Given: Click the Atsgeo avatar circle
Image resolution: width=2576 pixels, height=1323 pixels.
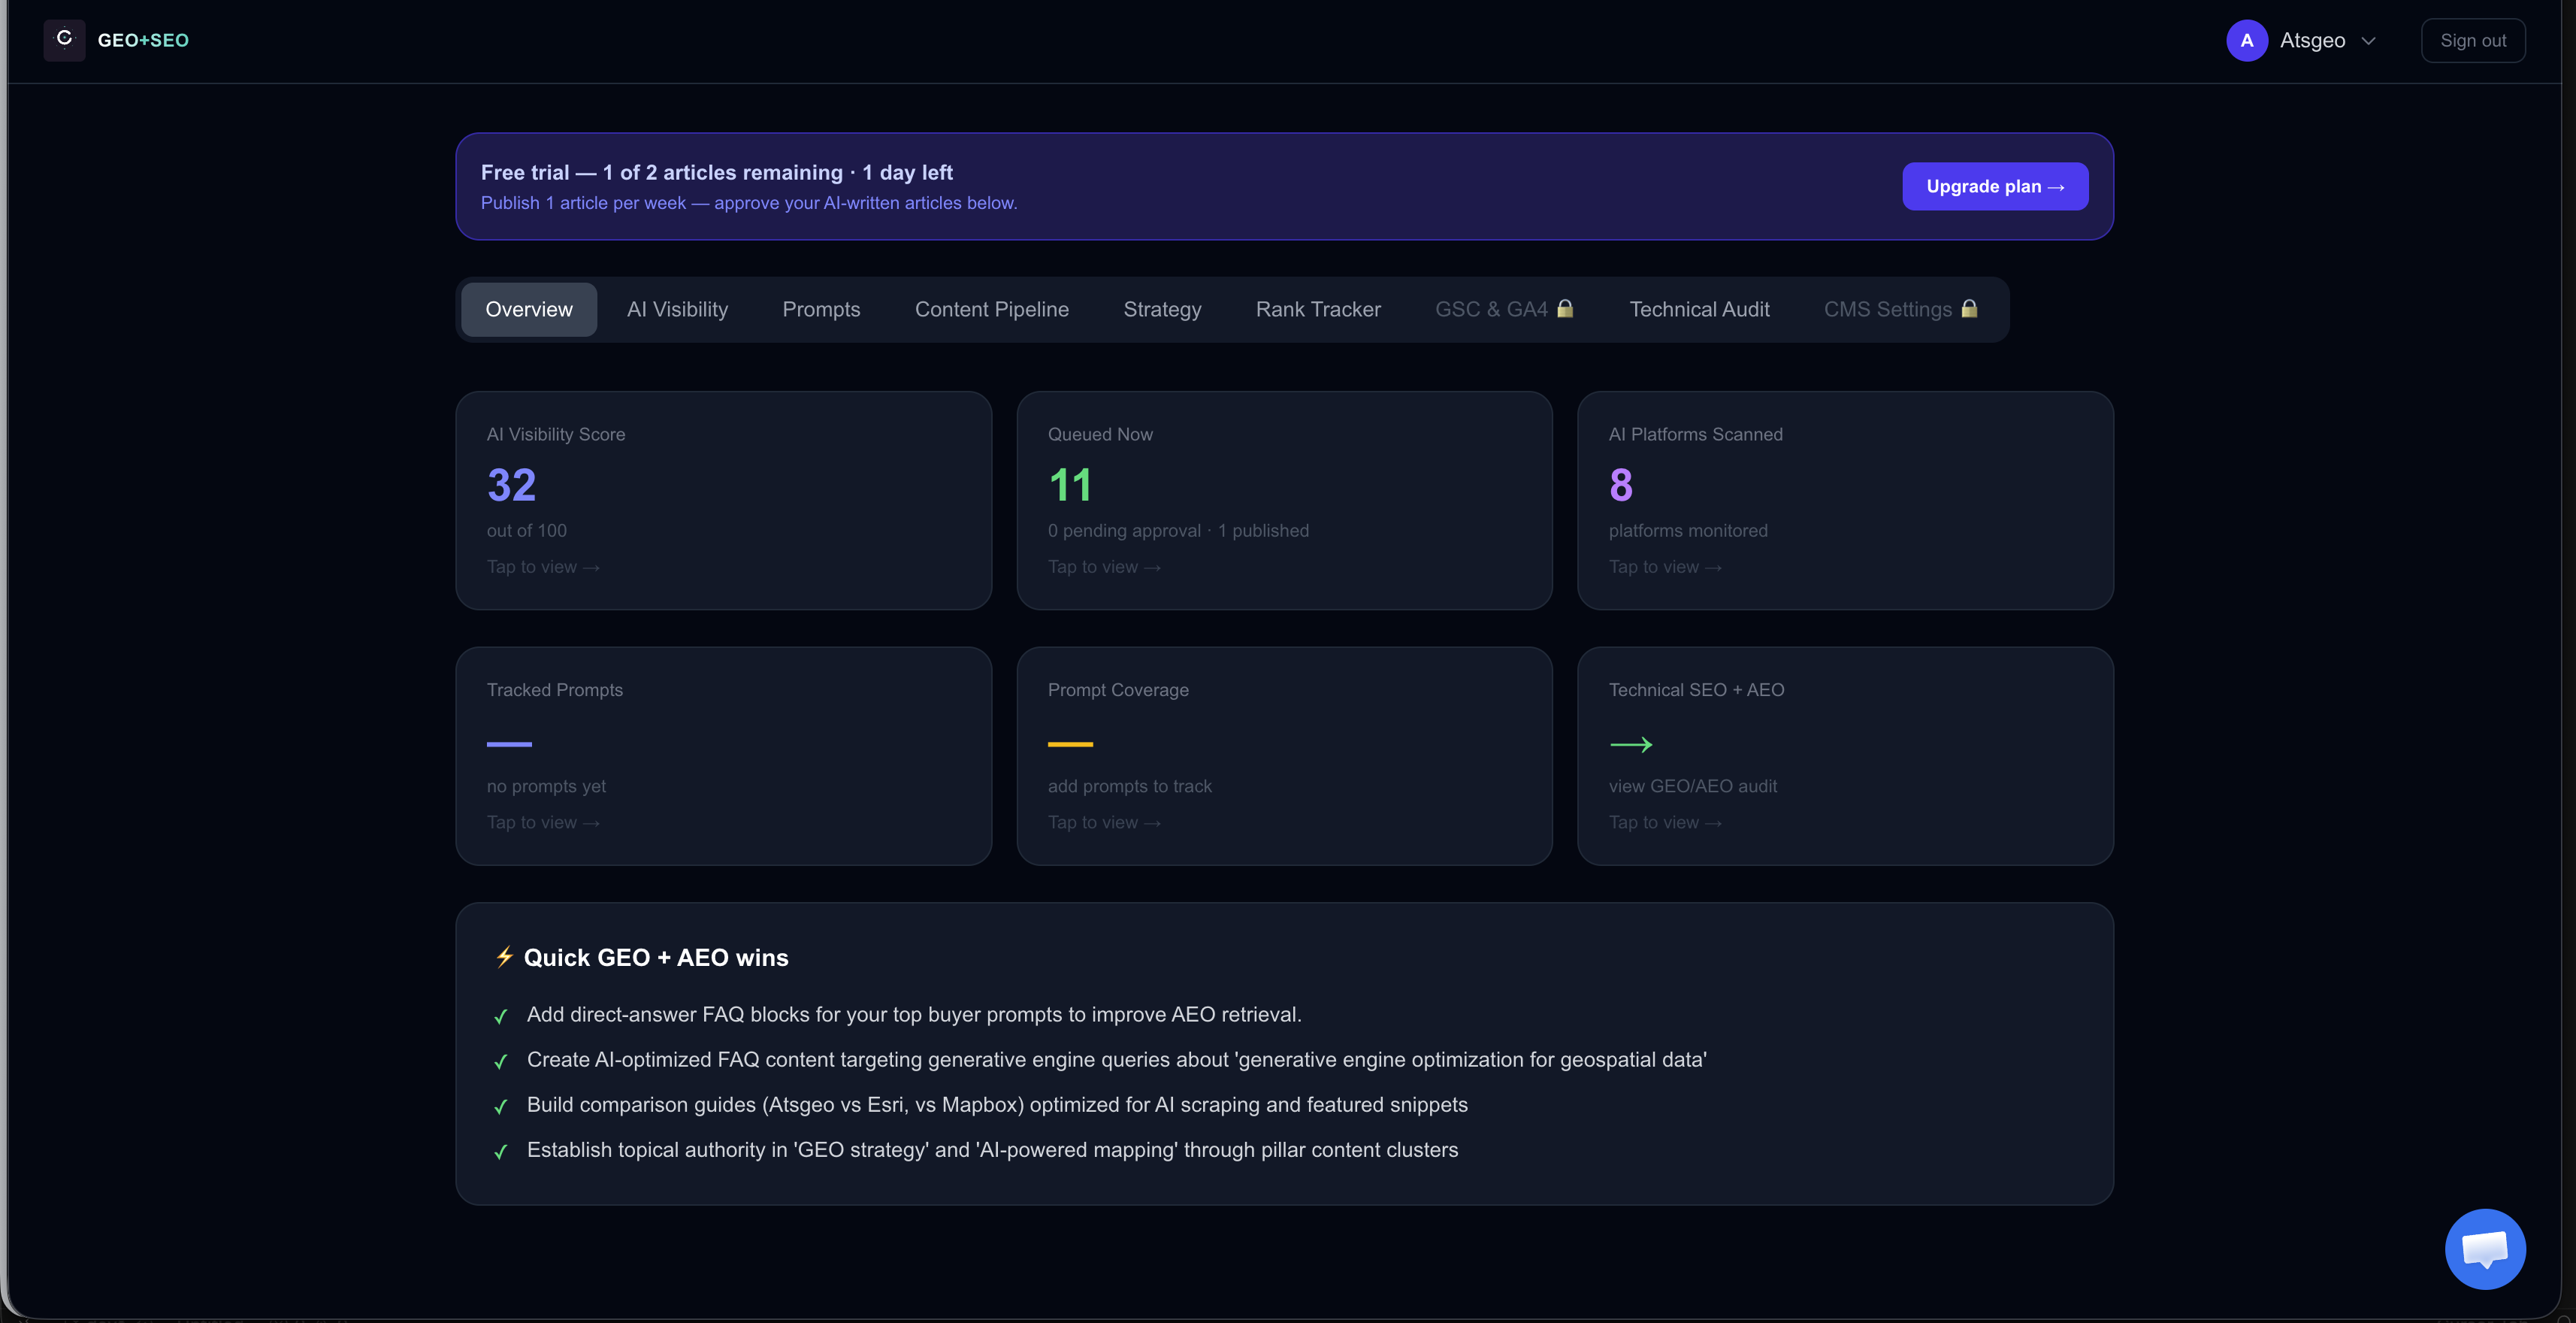Looking at the screenshot, I should [2246, 41].
